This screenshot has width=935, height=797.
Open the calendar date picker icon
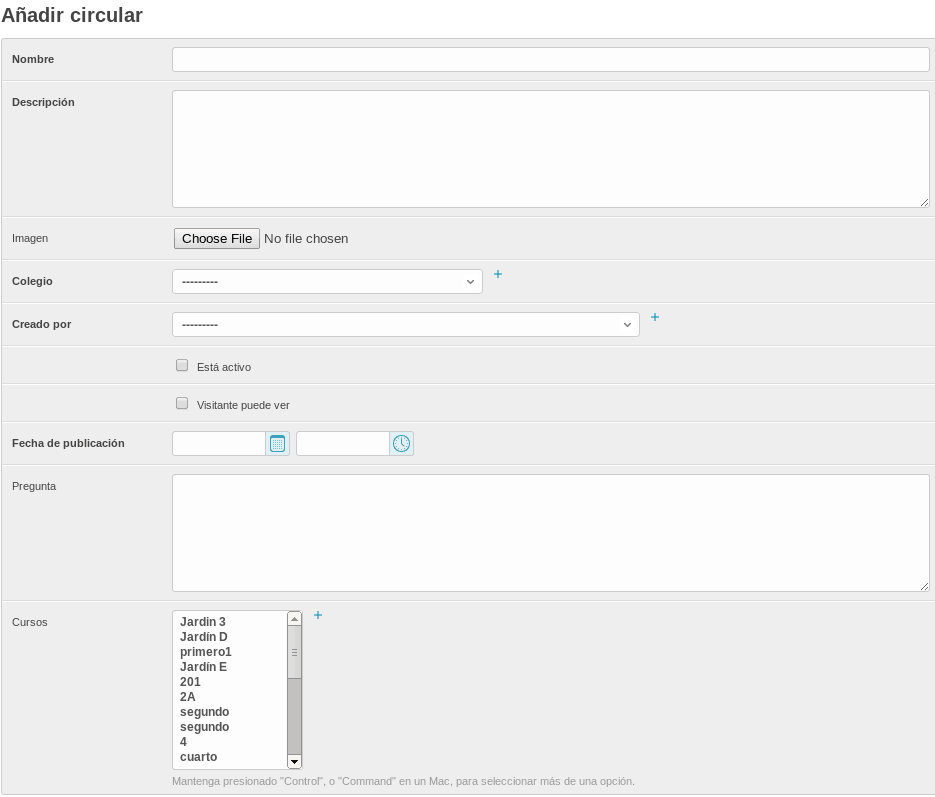(277, 444)
